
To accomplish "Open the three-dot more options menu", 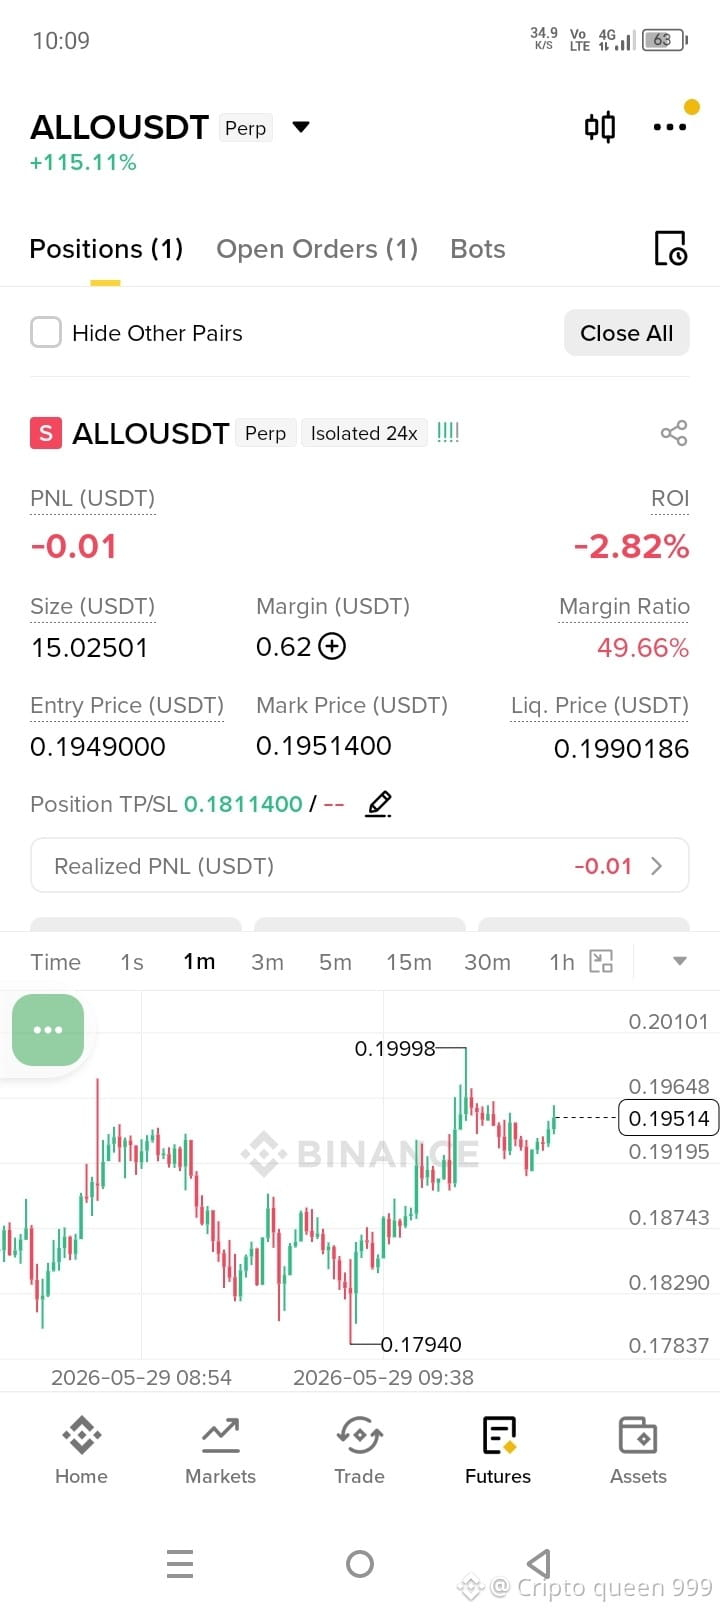I will click(x=669, y=127).
